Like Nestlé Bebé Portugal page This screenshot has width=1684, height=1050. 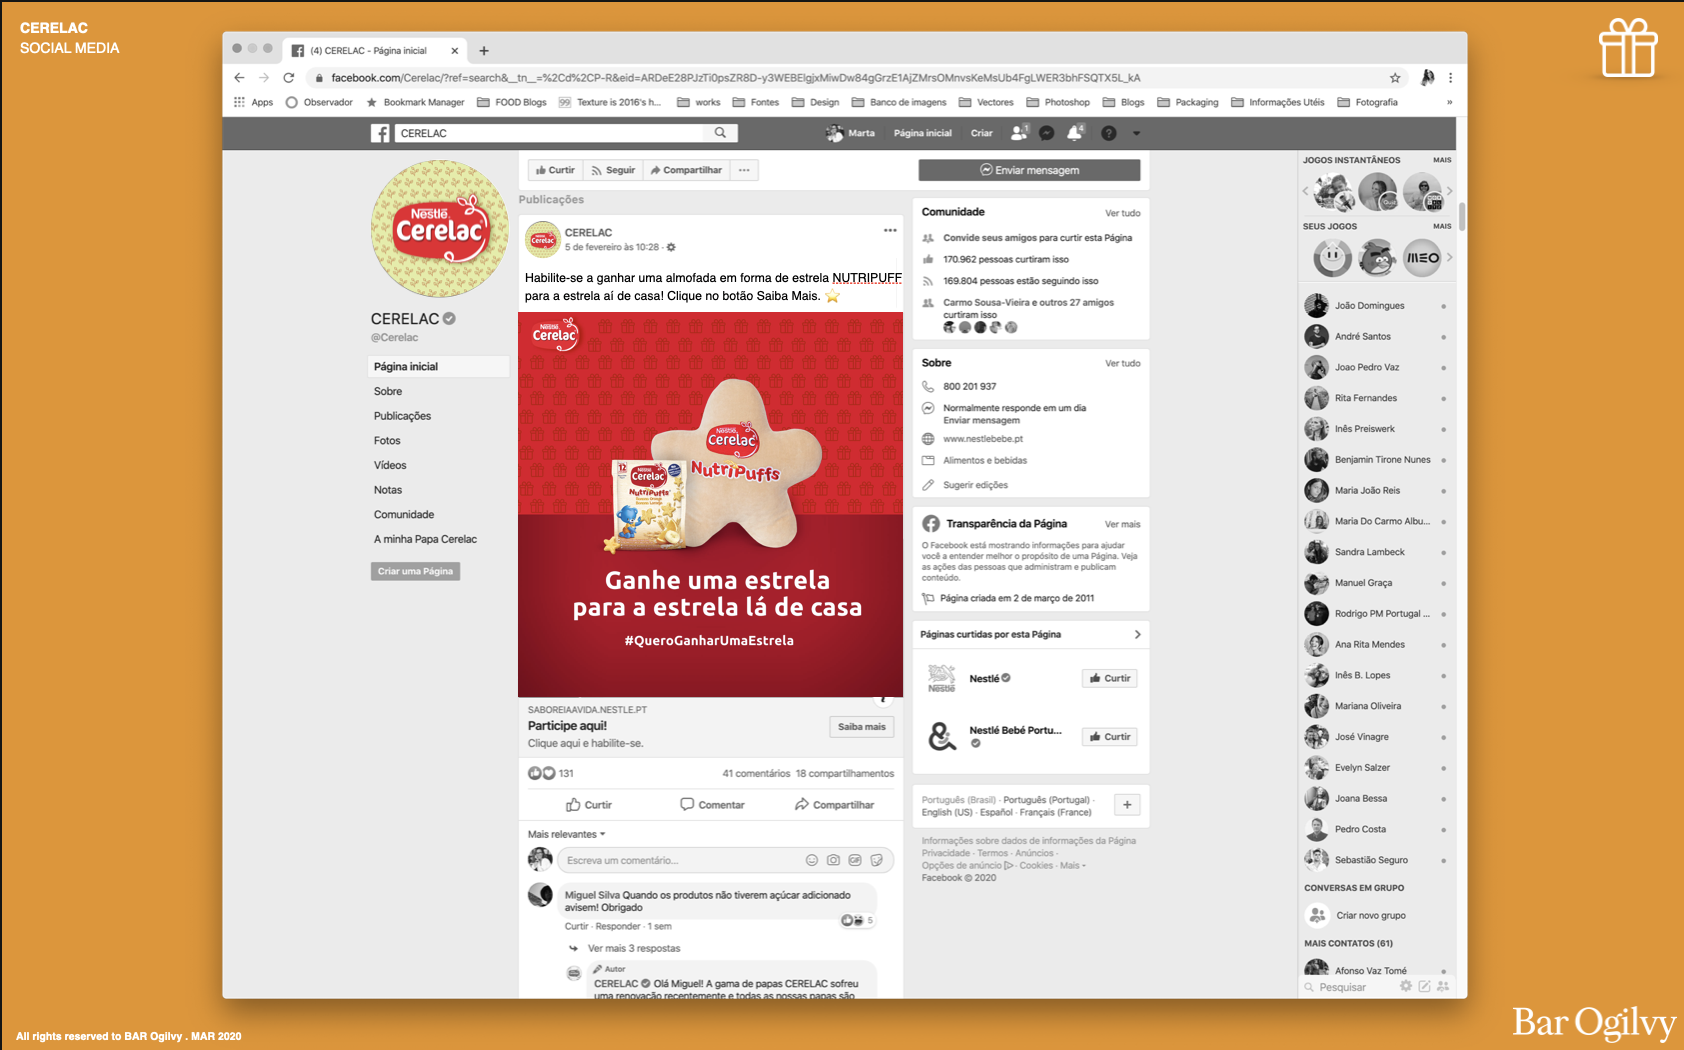(x=1110, y=737)
